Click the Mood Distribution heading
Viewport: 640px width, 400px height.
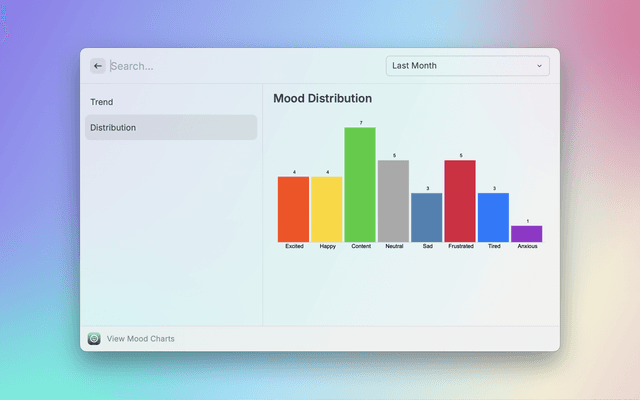(323, 99)
